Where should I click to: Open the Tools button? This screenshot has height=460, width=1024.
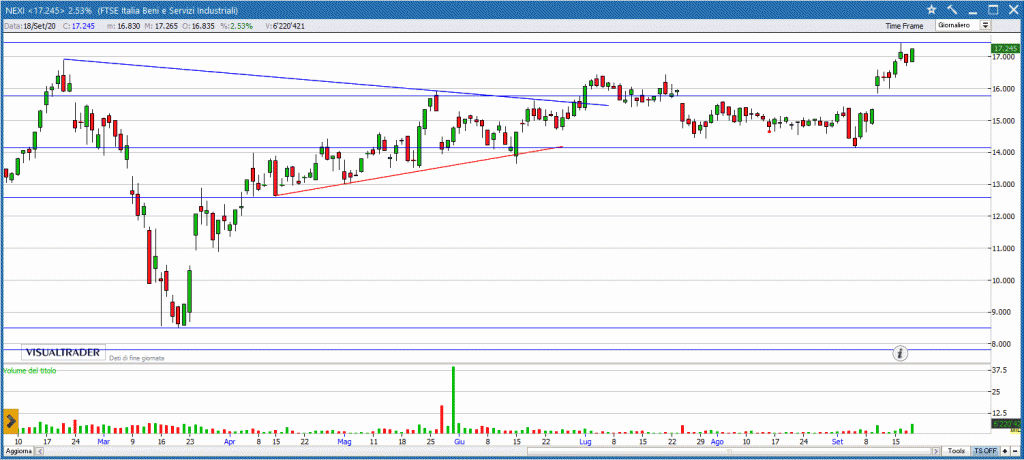pos(957,452)
